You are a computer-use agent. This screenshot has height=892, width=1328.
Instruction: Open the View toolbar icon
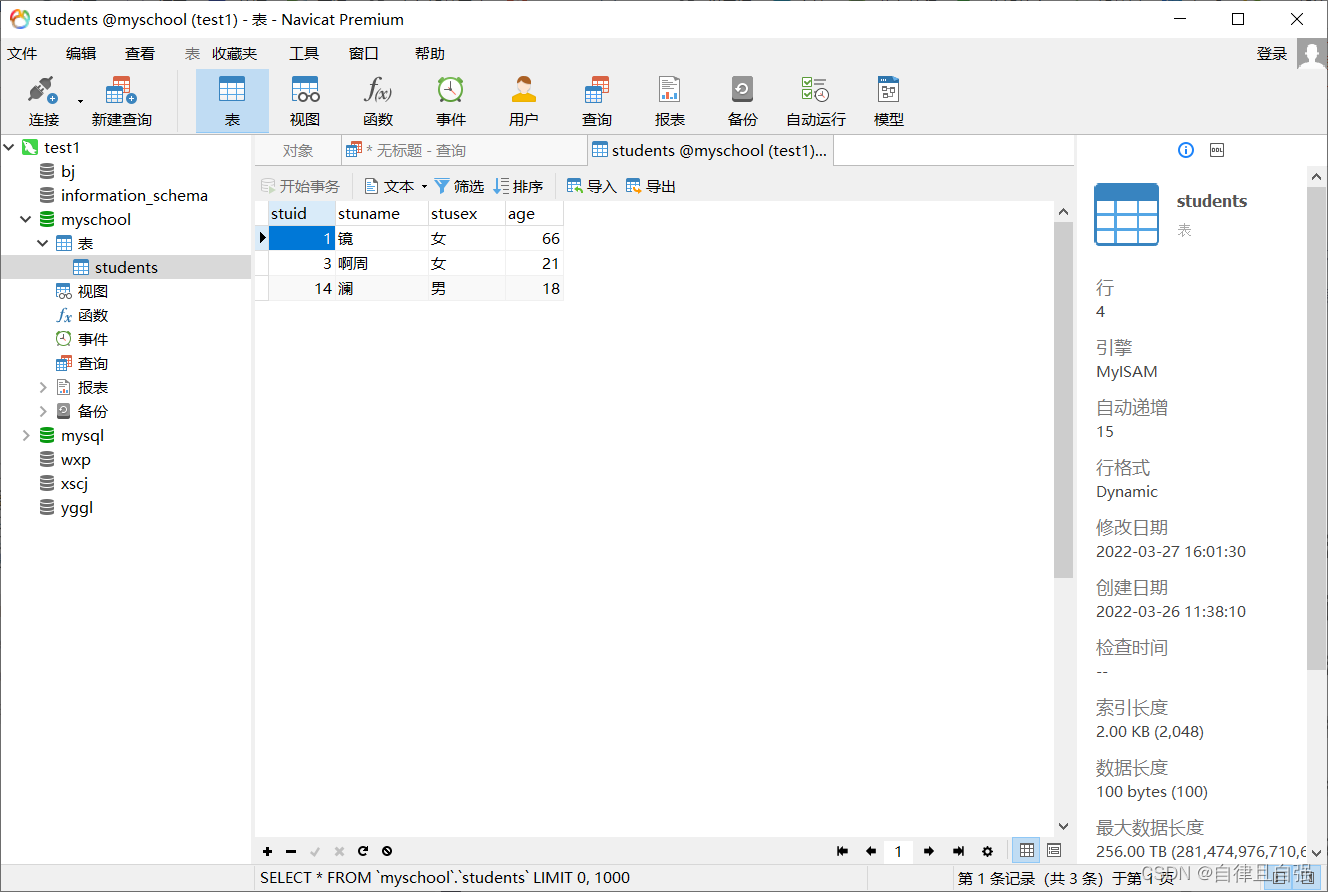click(x=305, y=90)
